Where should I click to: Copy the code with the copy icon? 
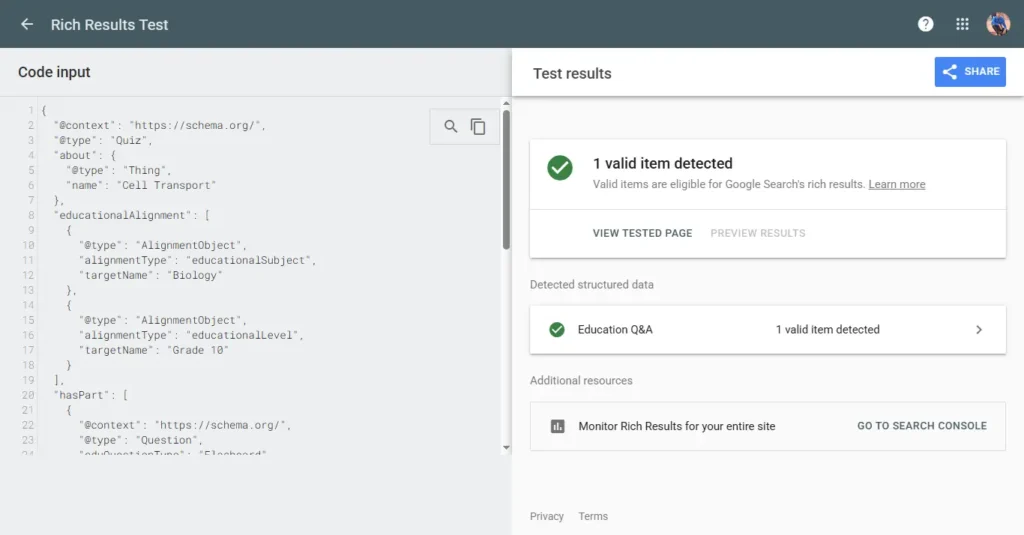478,126
